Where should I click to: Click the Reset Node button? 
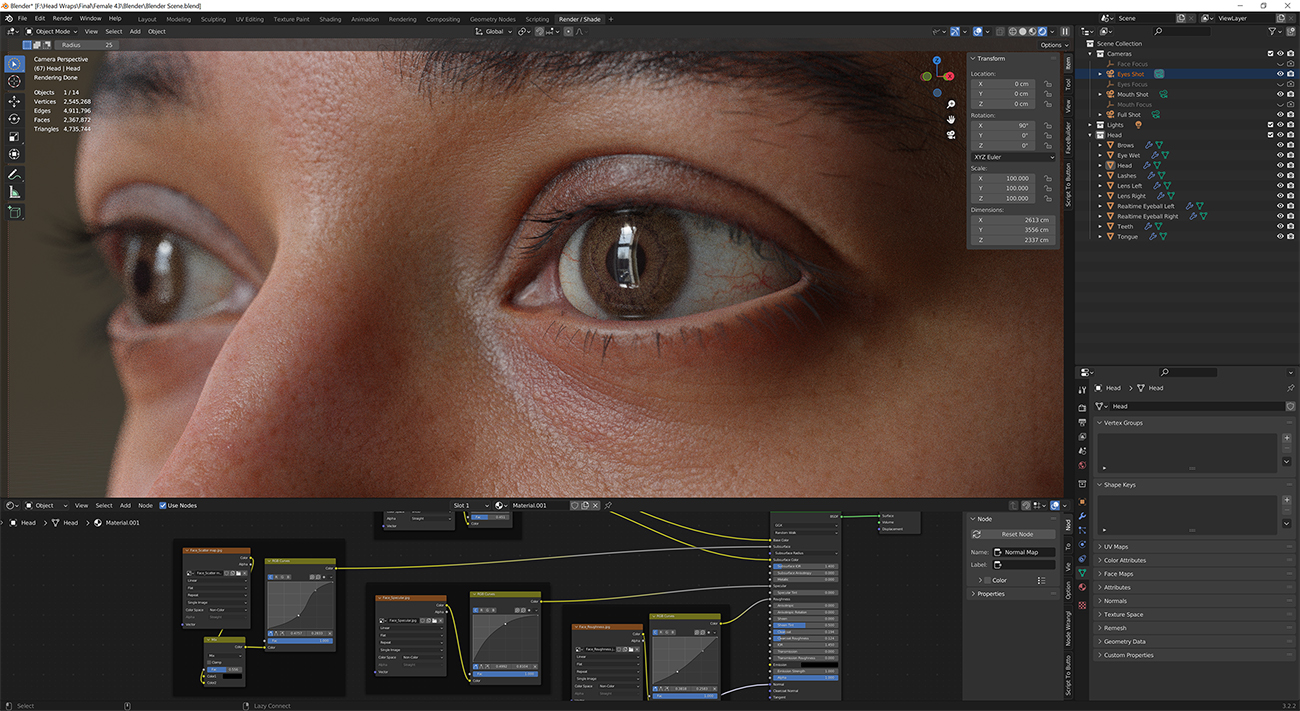(x=1013, y=533)
